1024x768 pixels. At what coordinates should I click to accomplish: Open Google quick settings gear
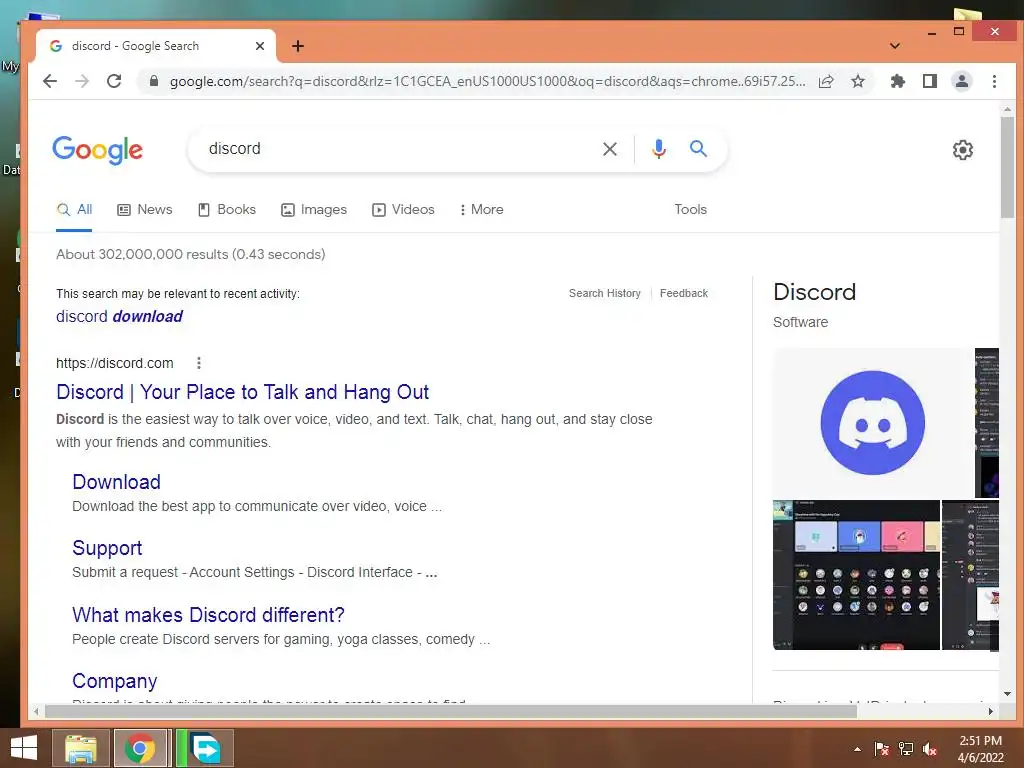pos(963,150)
